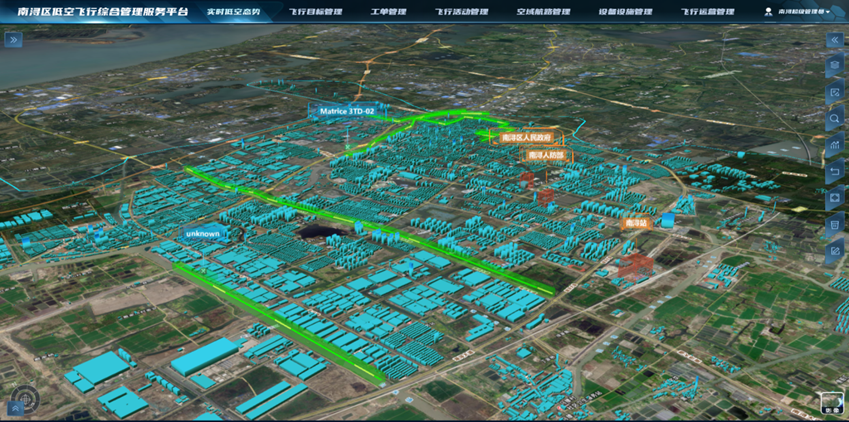
Task: Open the statistics chart tool
Action: pyautogui.click(x=834, y=146)
